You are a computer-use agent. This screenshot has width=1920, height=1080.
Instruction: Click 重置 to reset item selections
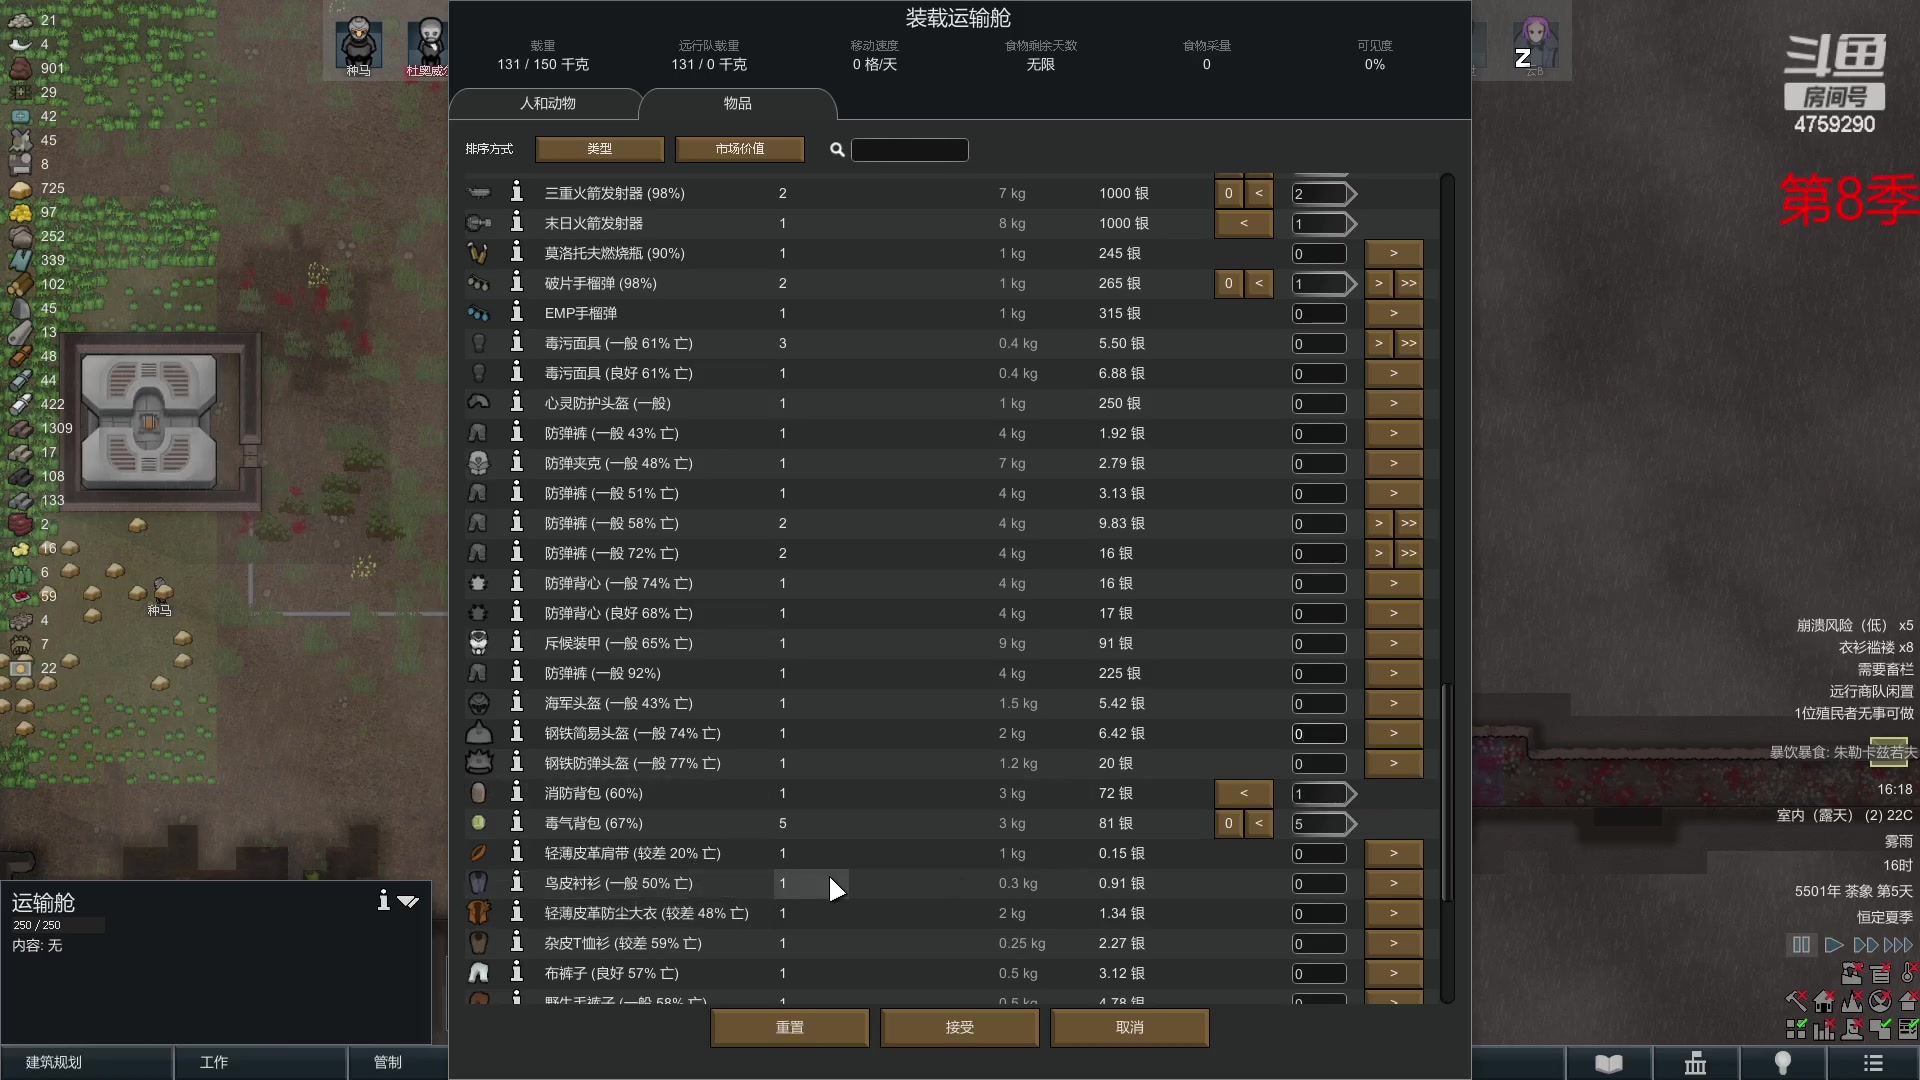tap(789, 1027)
